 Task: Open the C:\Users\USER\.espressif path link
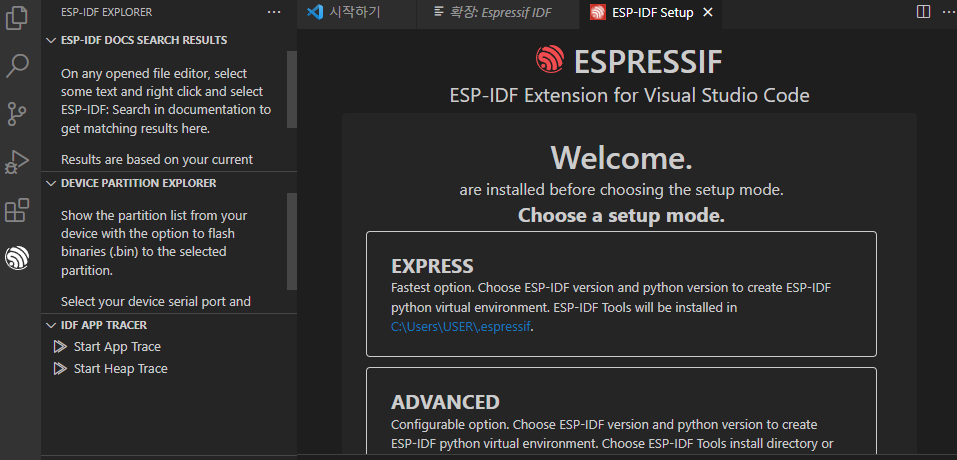tap(461, 326)
